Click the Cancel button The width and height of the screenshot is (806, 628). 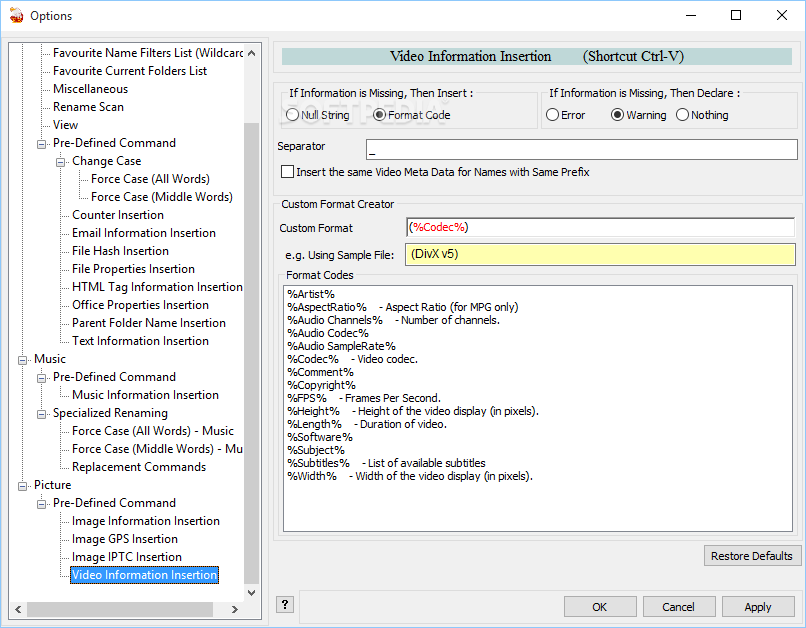pyautogui.click(x=679, y=607)
